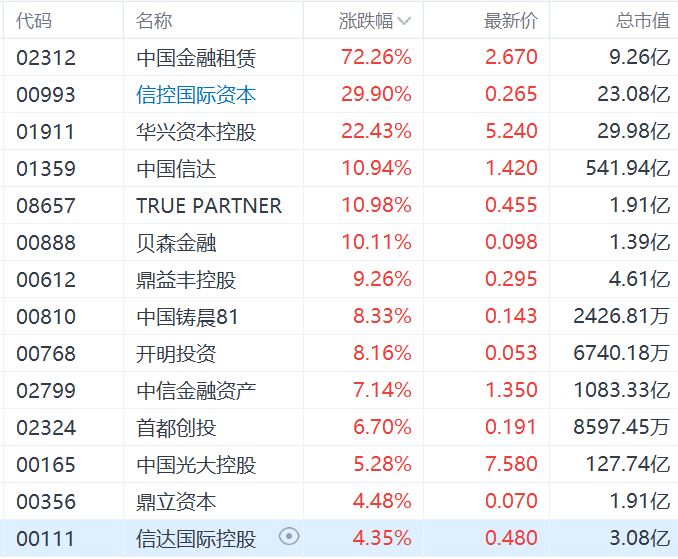This screenshot has width=678, height=559.
Task: Toggle the 涨跌幅 sort arrow
Action: pos(404,21)
